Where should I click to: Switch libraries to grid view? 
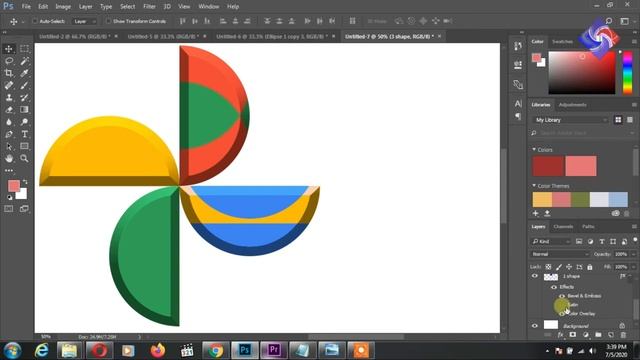click(x=618, y=120)
